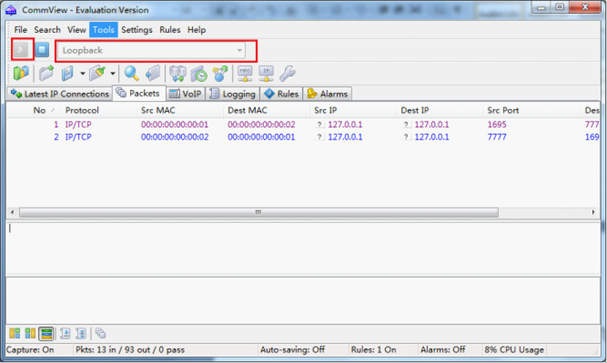Sort by the Src MAC column header
Viewport: 607px width, 363px height.
pos(158,110)
